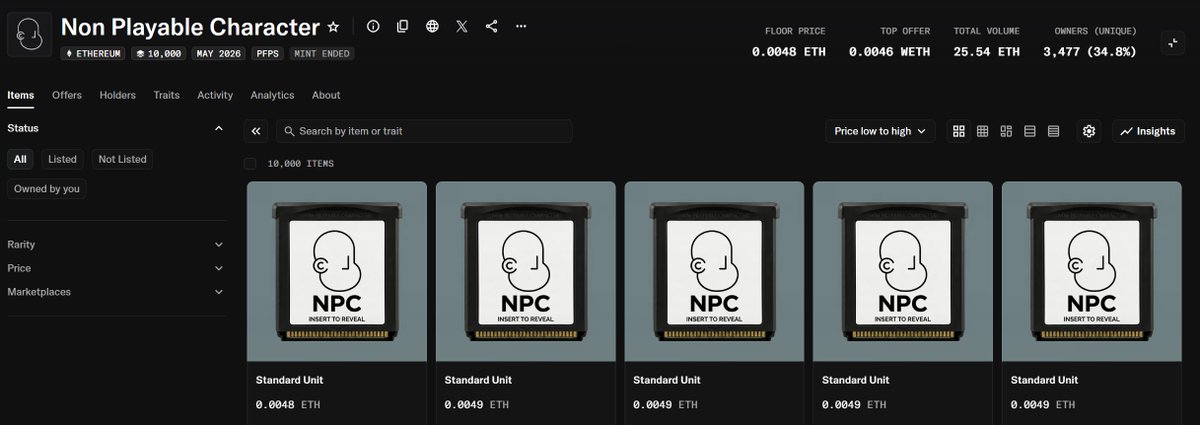
Task: Filter by Listed status
Action: [62, 159]
